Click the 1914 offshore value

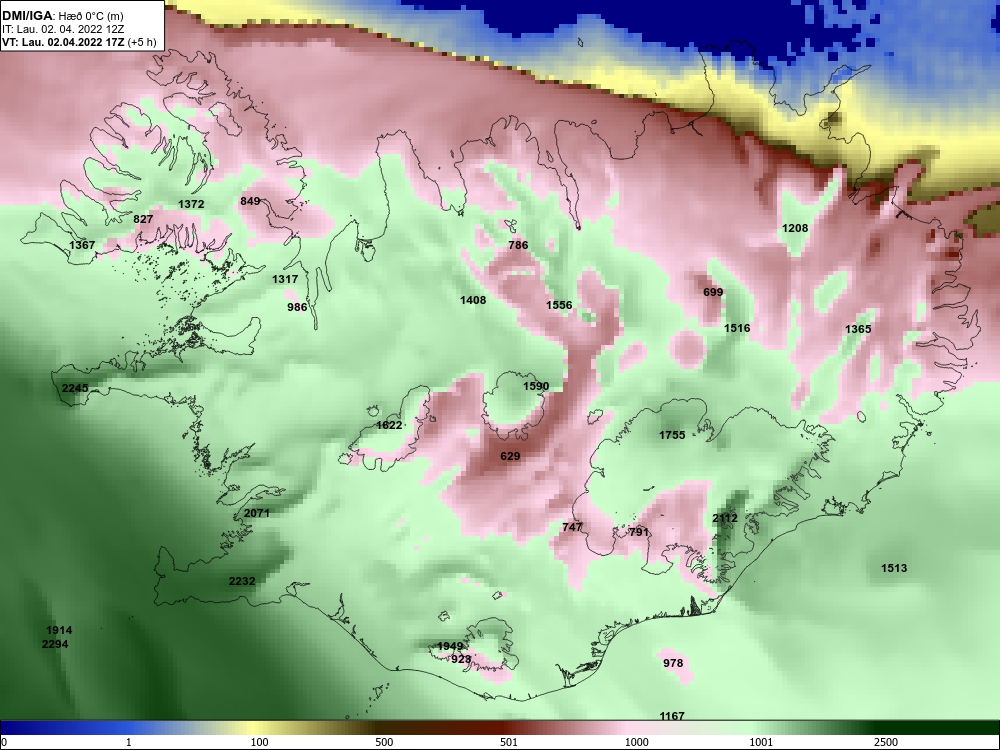point(59,630)
